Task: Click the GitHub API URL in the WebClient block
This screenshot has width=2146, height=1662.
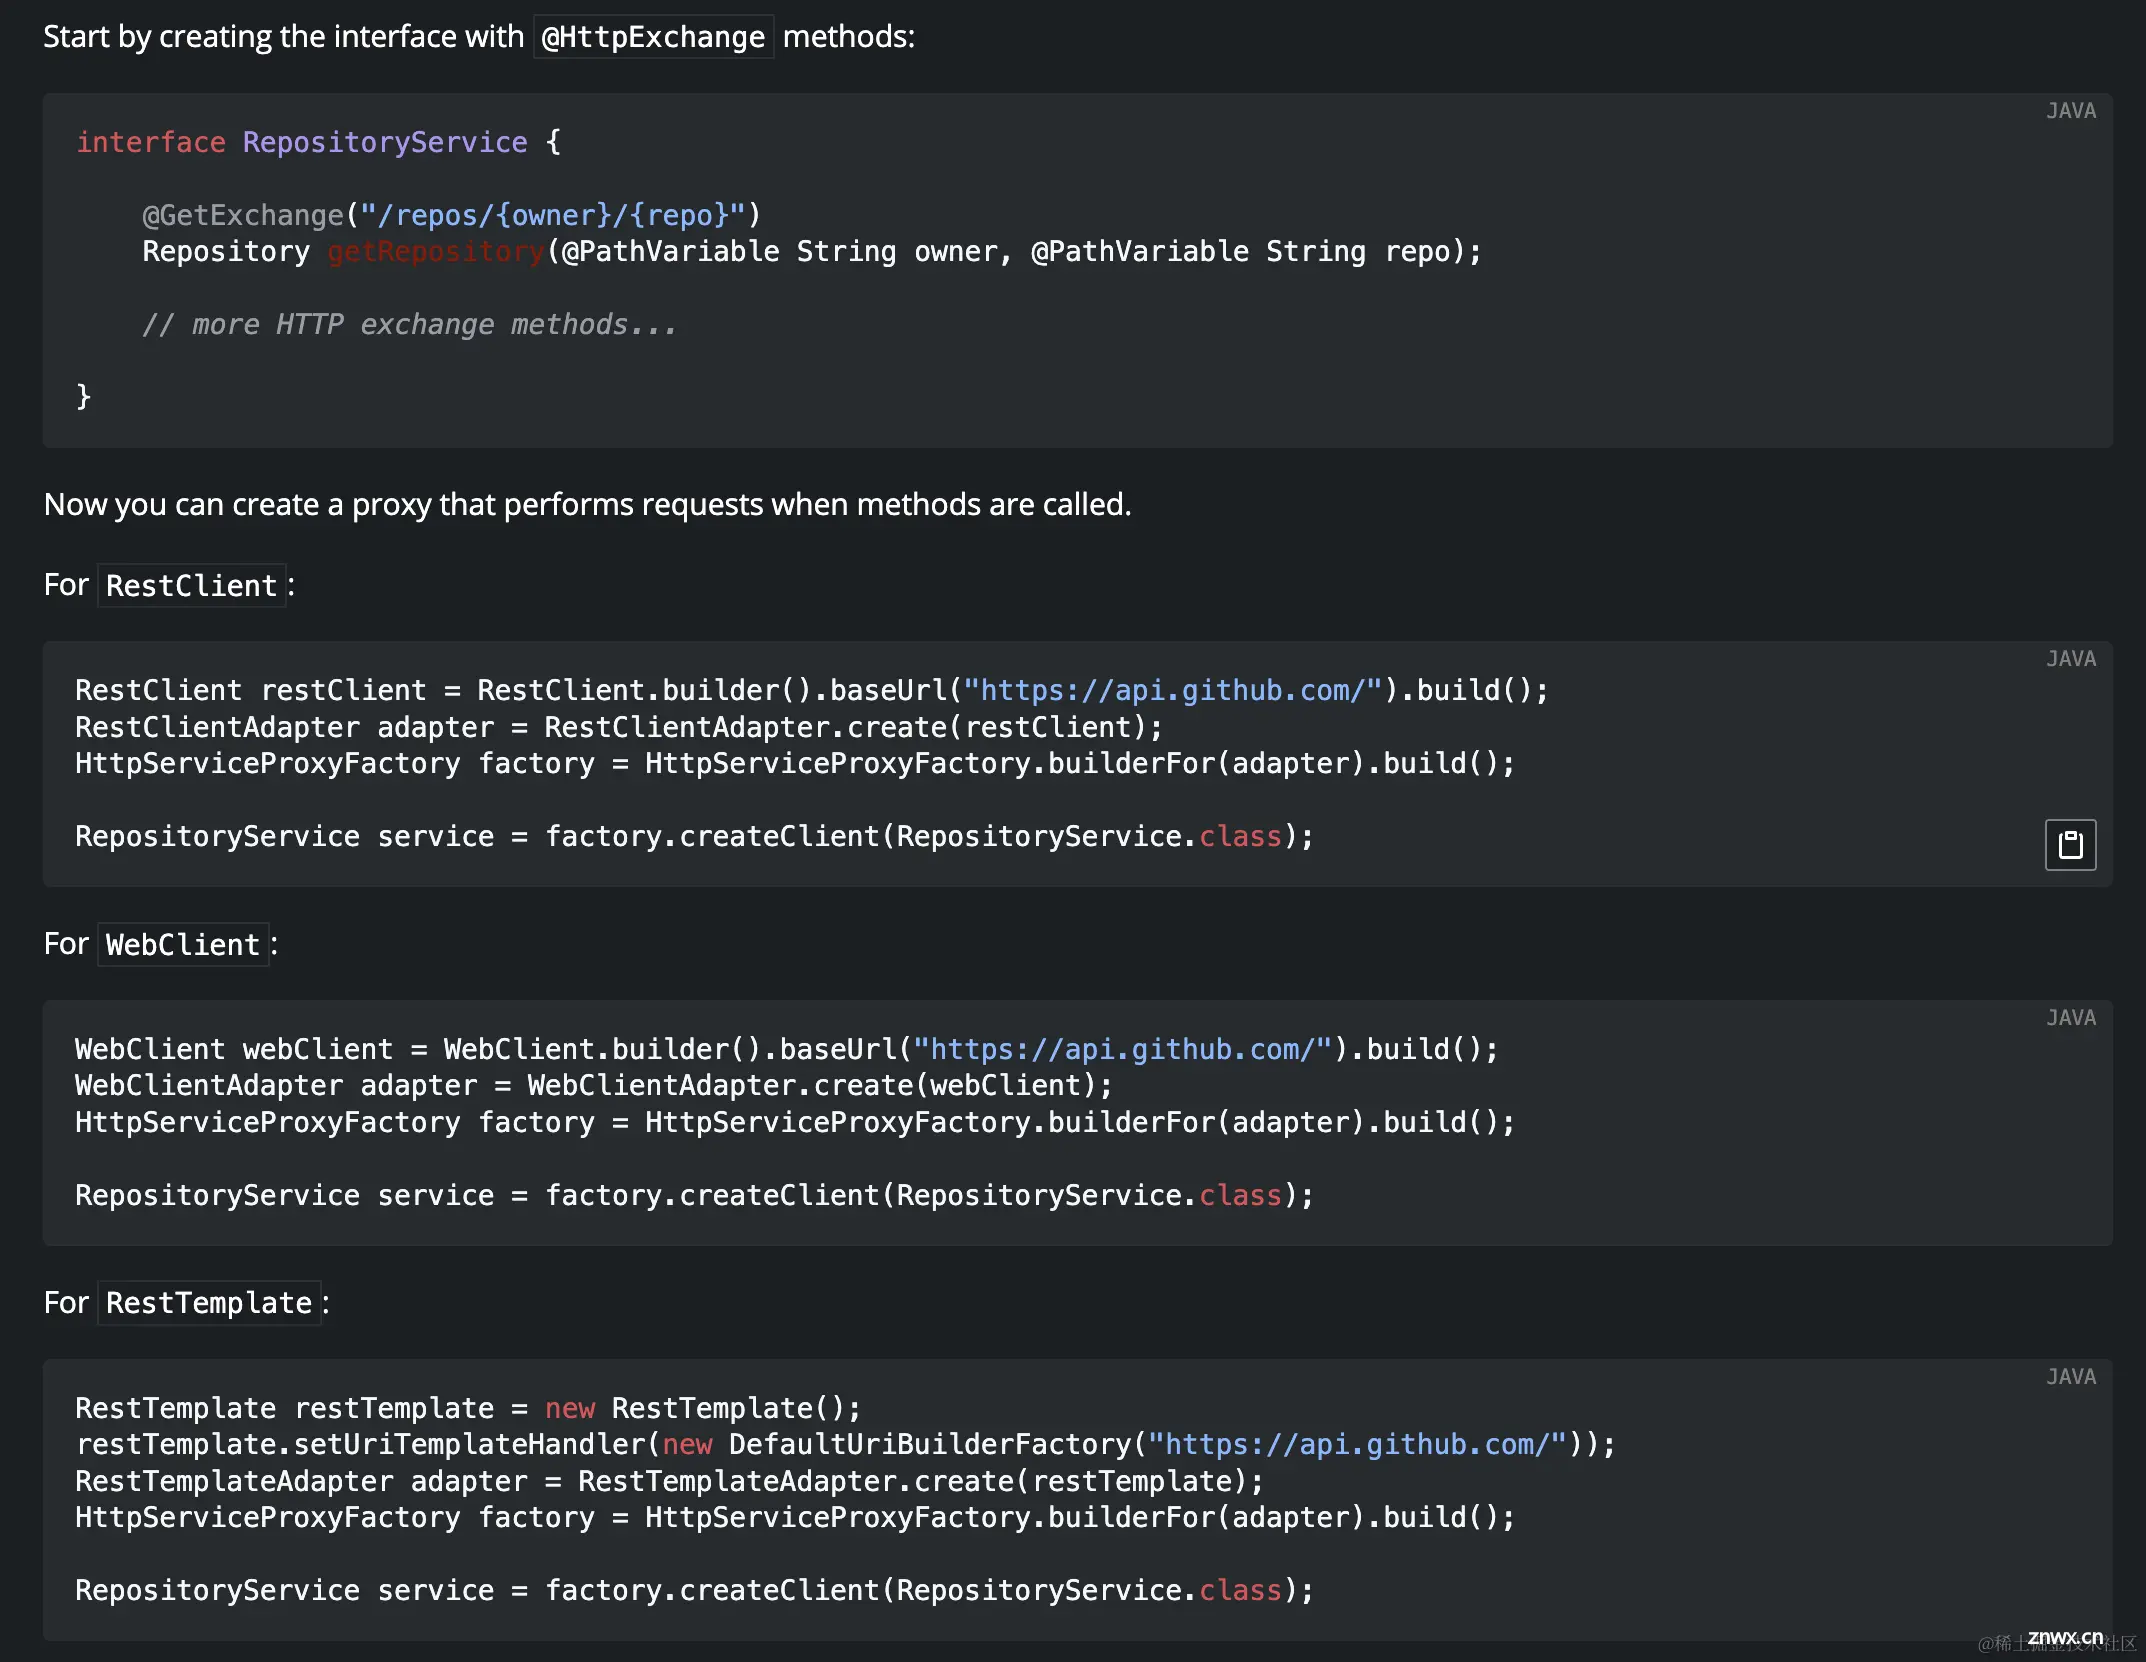Action: point(1123,1049)
